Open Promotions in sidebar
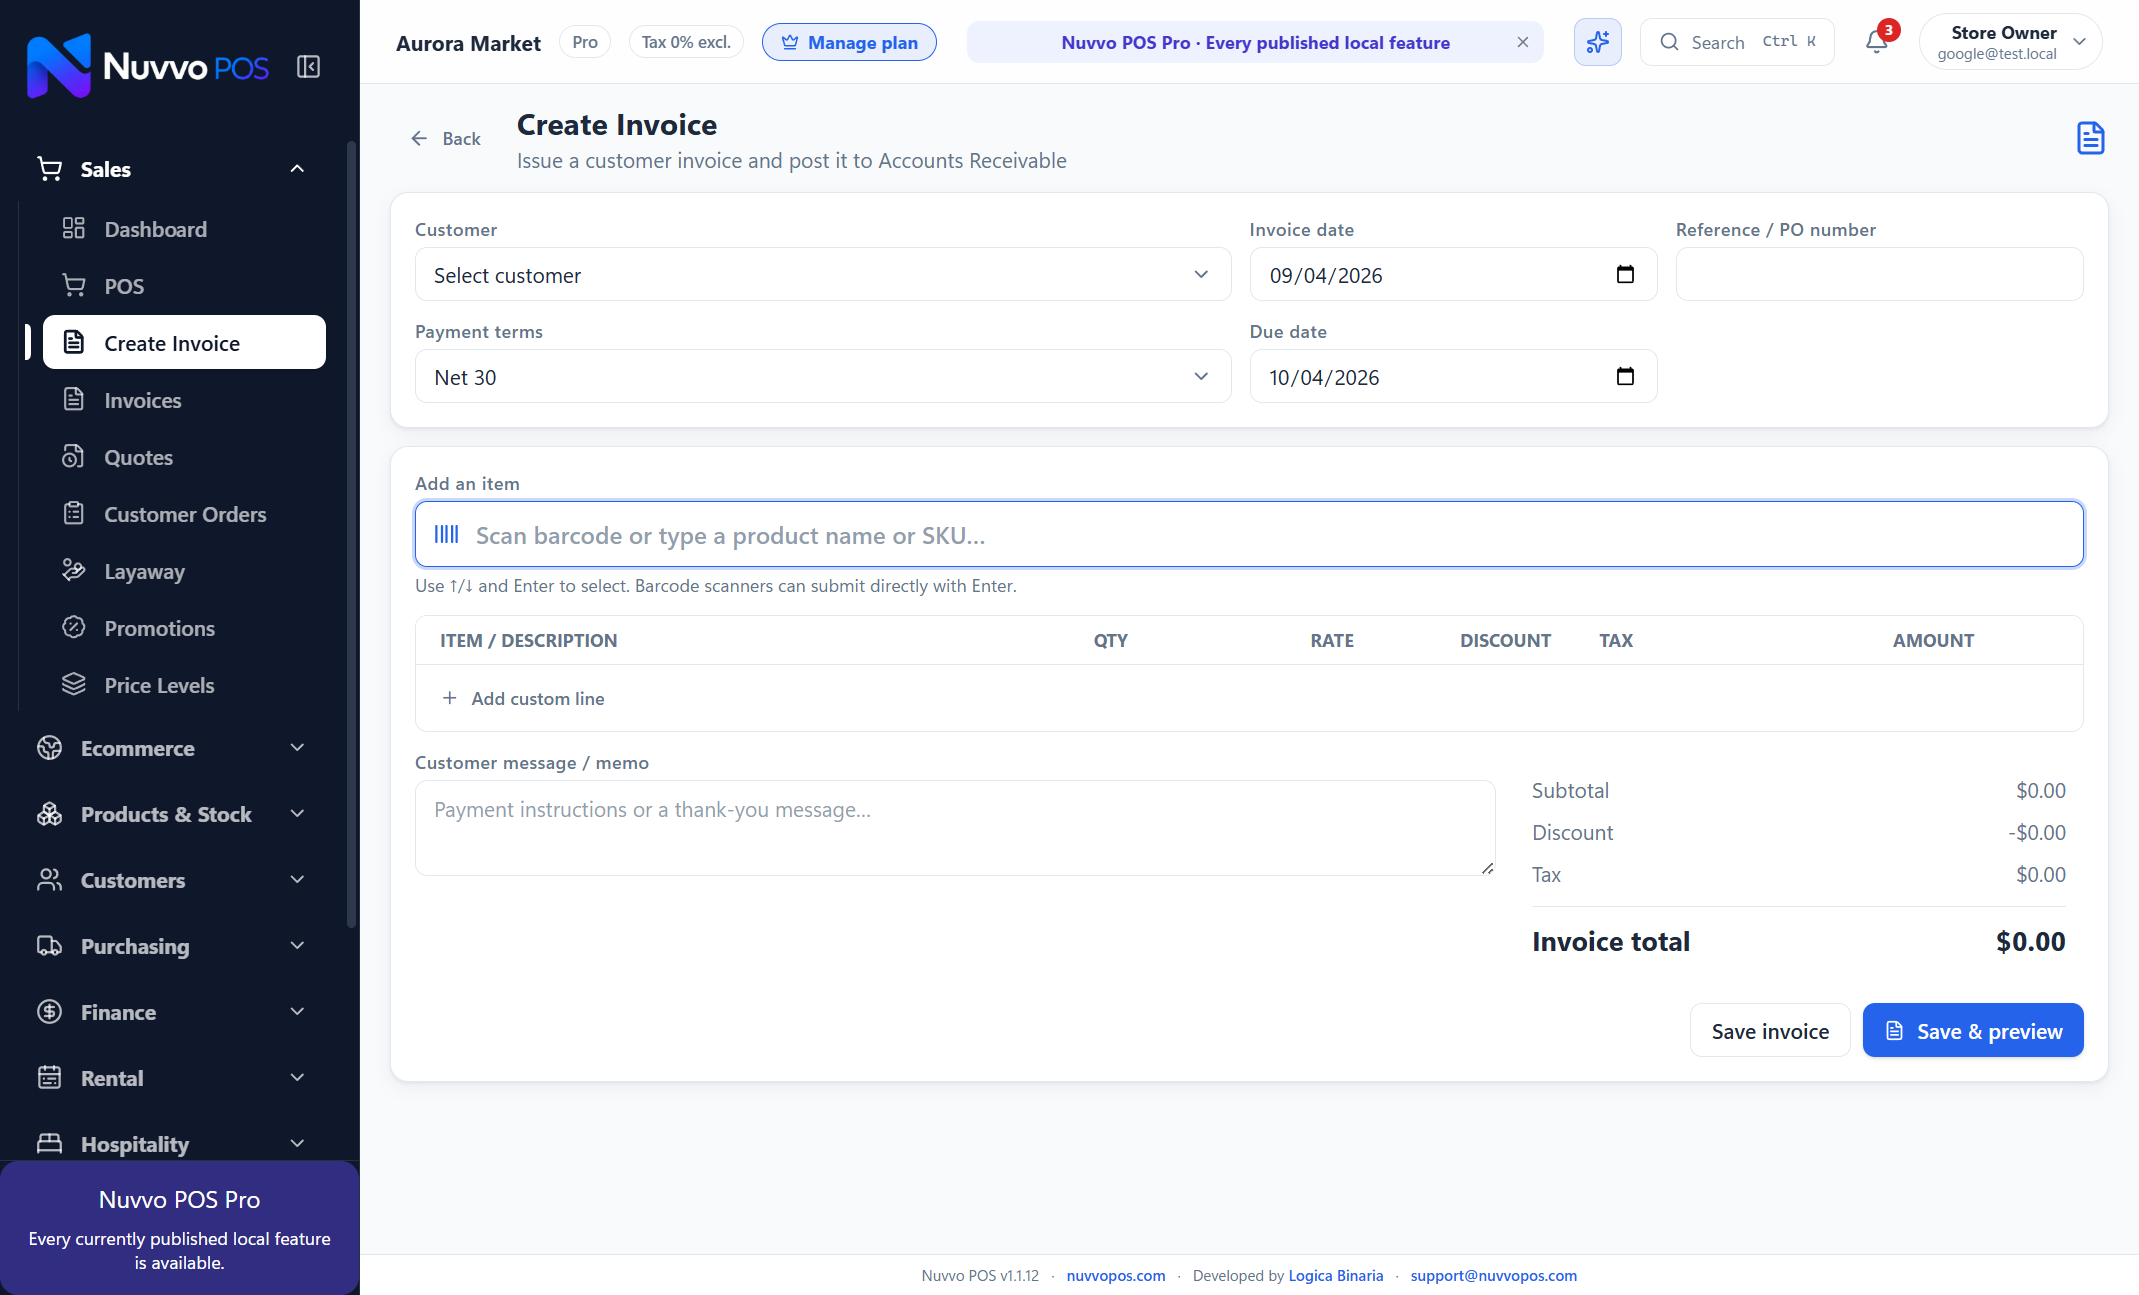 (x=183, y=628)
